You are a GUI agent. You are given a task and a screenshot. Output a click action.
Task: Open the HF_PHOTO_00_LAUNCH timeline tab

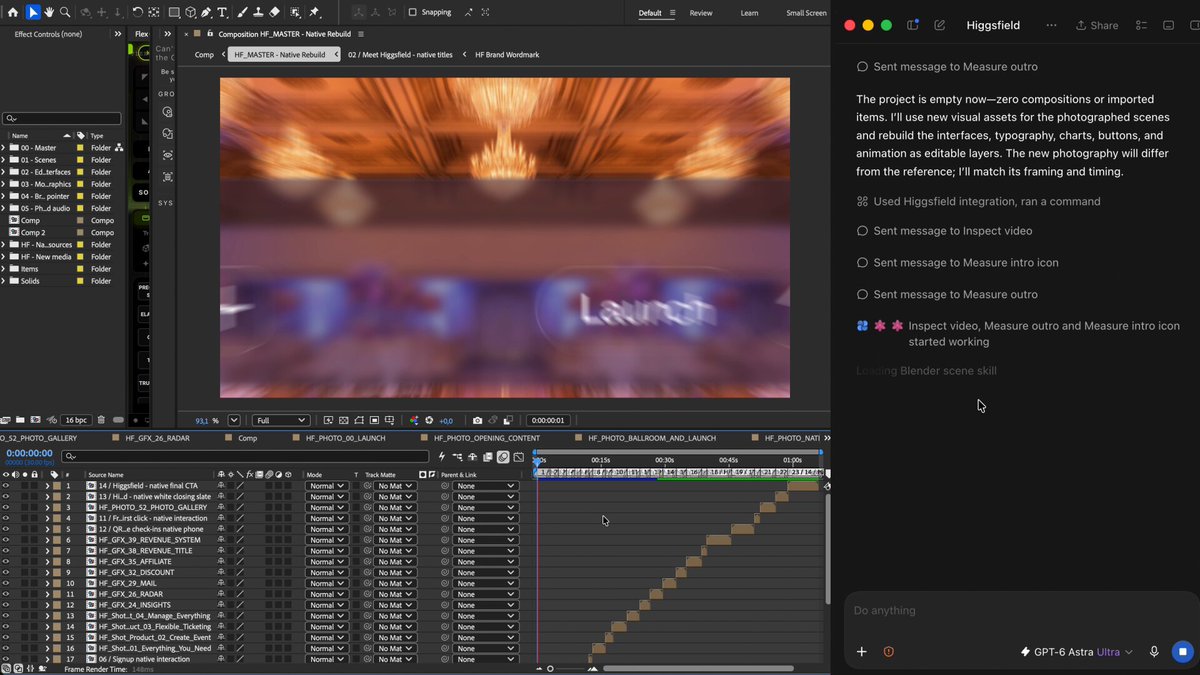pos(345,438)
